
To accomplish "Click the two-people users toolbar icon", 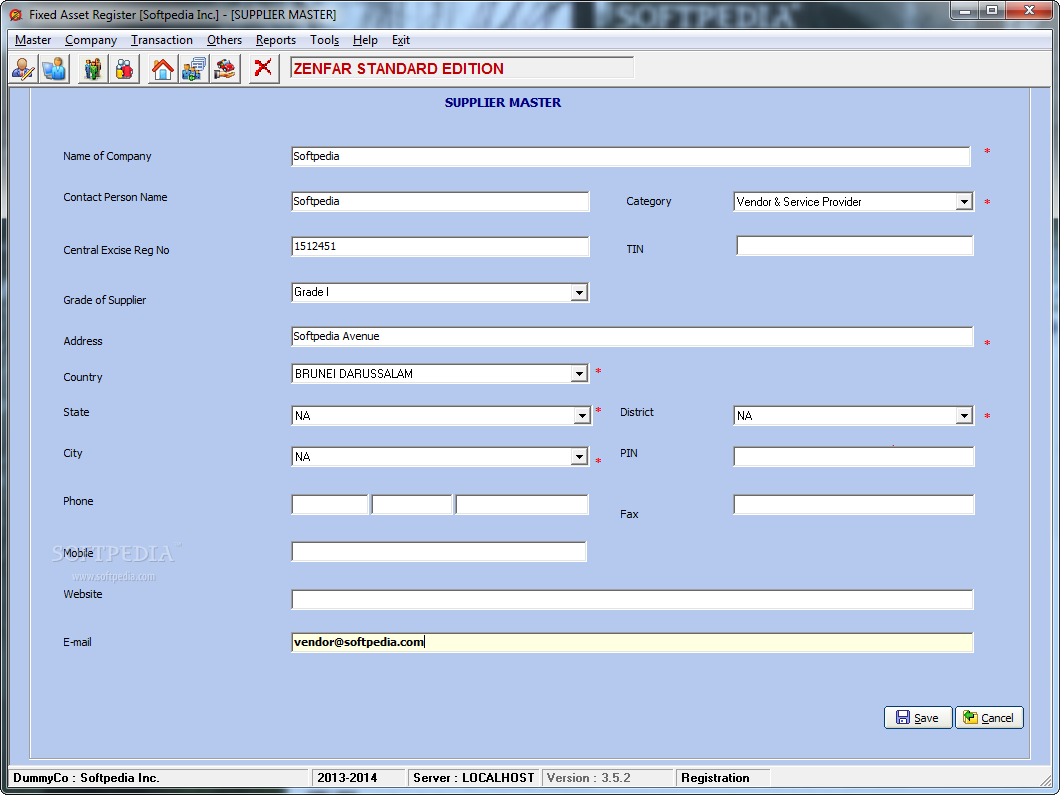I will (124, 69).
